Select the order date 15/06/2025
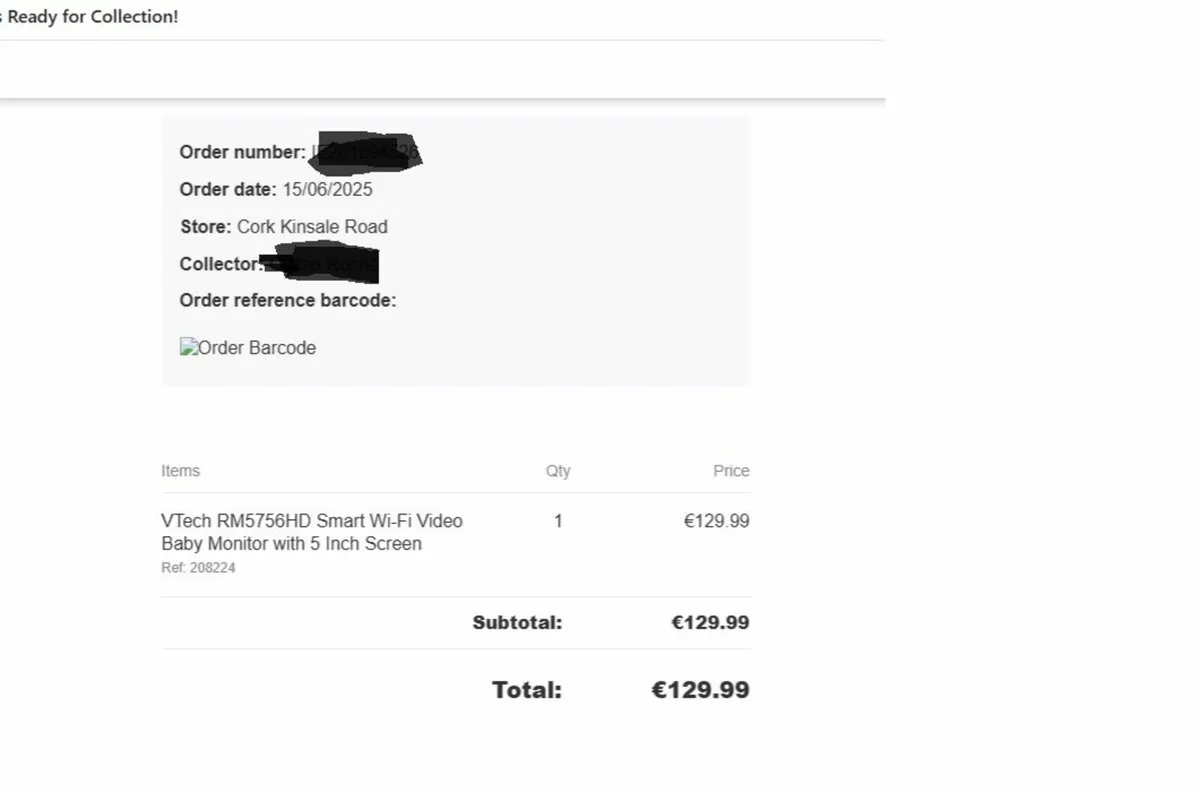This screenshot has width=1200, height=792. (327, 189)
